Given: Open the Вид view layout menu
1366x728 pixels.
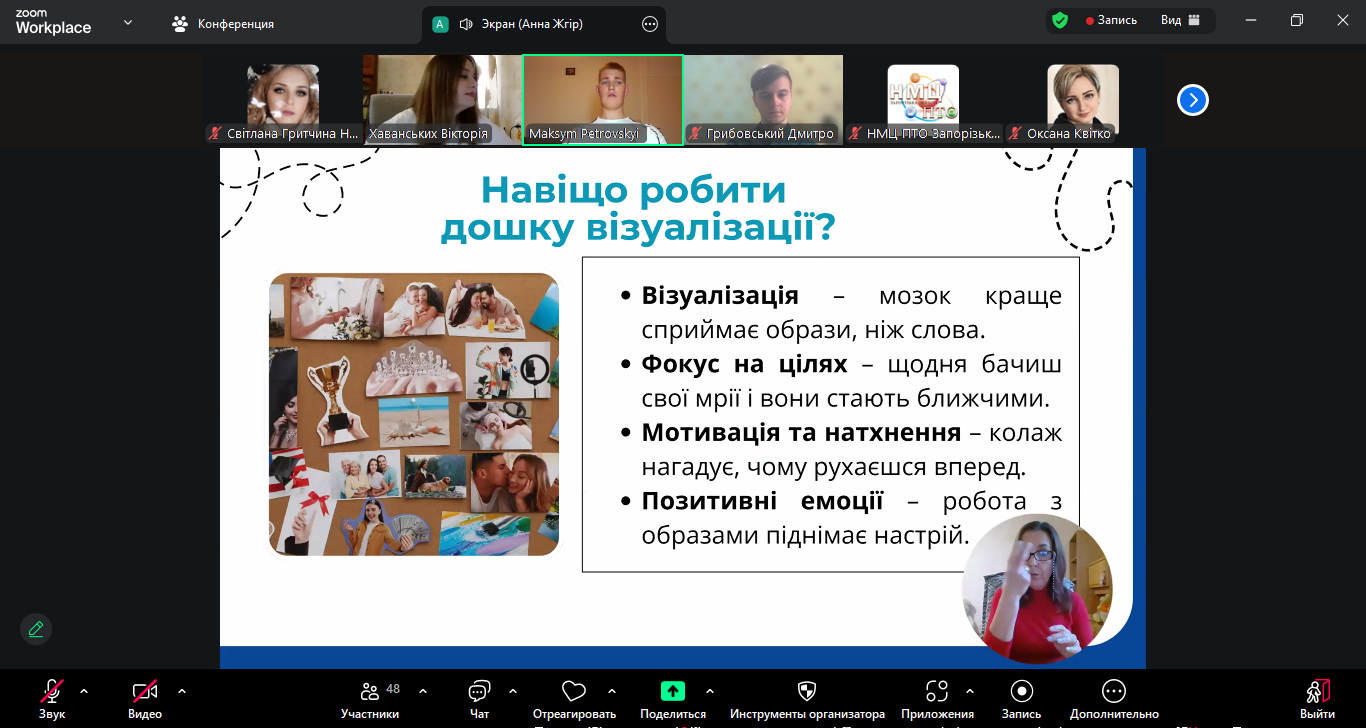Looking at the screenshot, I should (1179, 21).
